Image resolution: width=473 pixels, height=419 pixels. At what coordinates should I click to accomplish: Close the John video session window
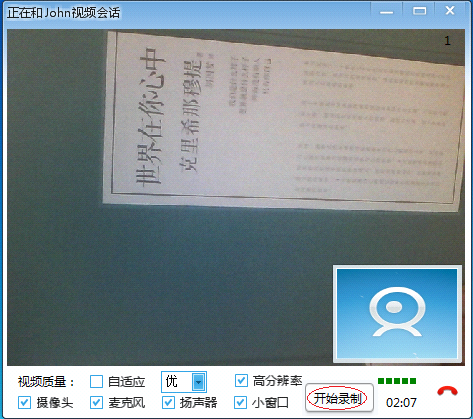point(450,11)
